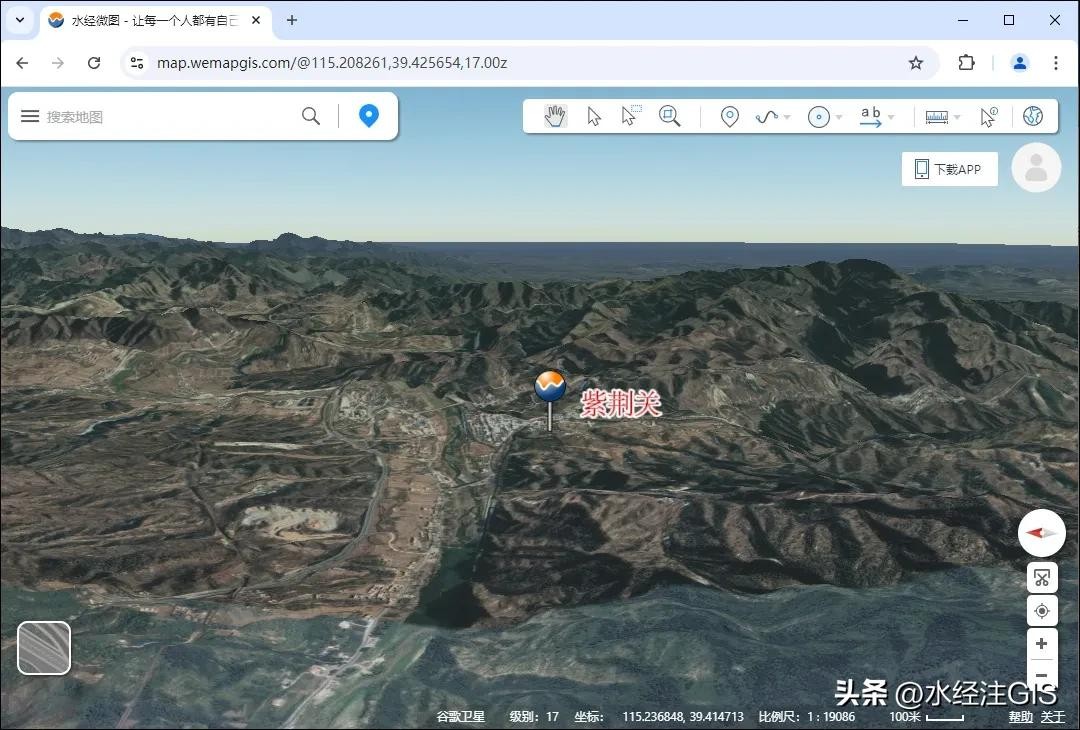This screenshot has width=1080, height=730.
Task: Reset orientation using the compass
Action: pyautogui.click(x=1041, y=533)
